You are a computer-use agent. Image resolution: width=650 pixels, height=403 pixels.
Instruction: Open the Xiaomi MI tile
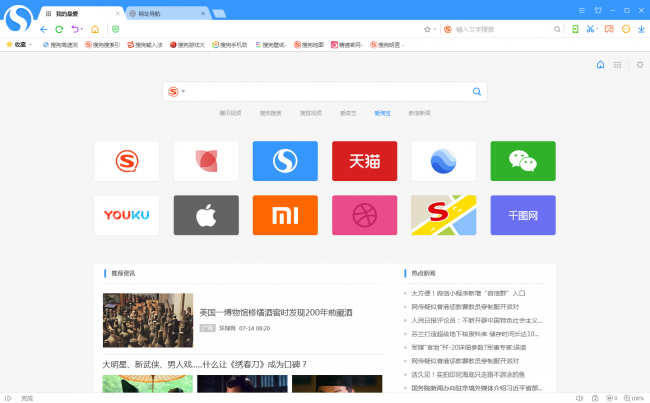tap(285, 215)
